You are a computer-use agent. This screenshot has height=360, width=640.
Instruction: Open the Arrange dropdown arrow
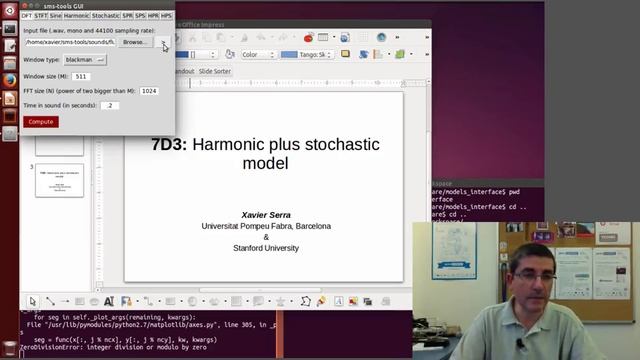[411, 54]
